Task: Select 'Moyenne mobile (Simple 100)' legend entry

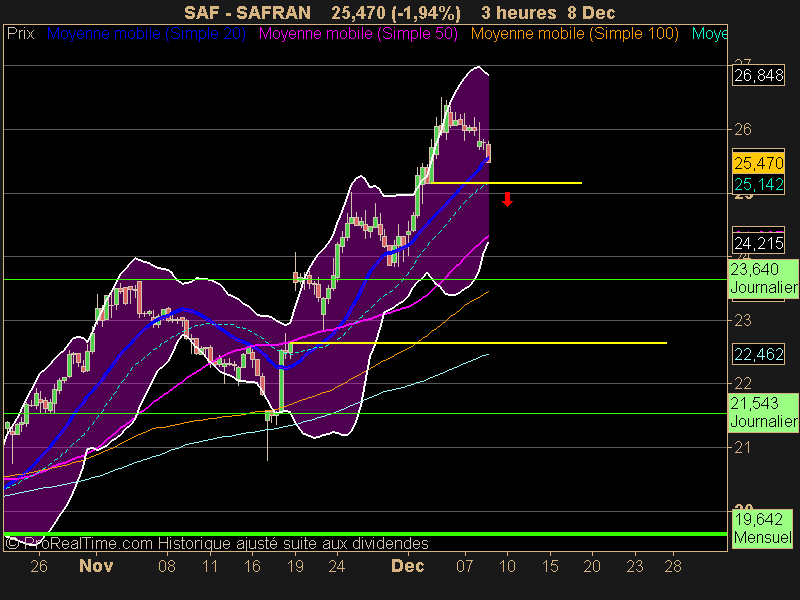Action: 574,34
